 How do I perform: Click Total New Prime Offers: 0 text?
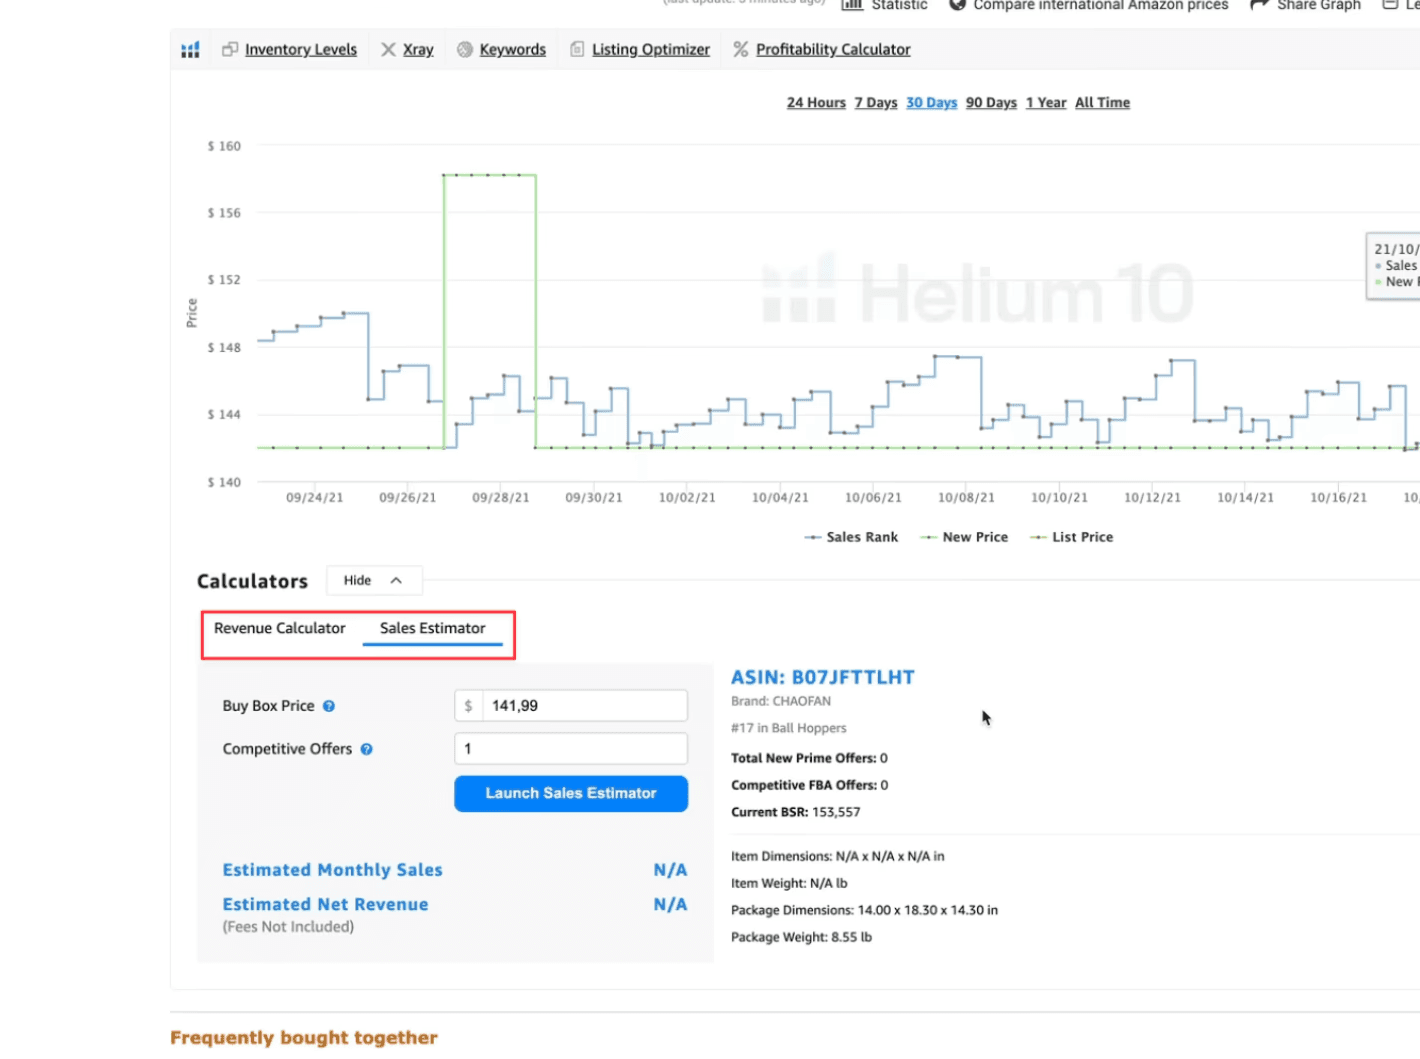tap(809, 758)
